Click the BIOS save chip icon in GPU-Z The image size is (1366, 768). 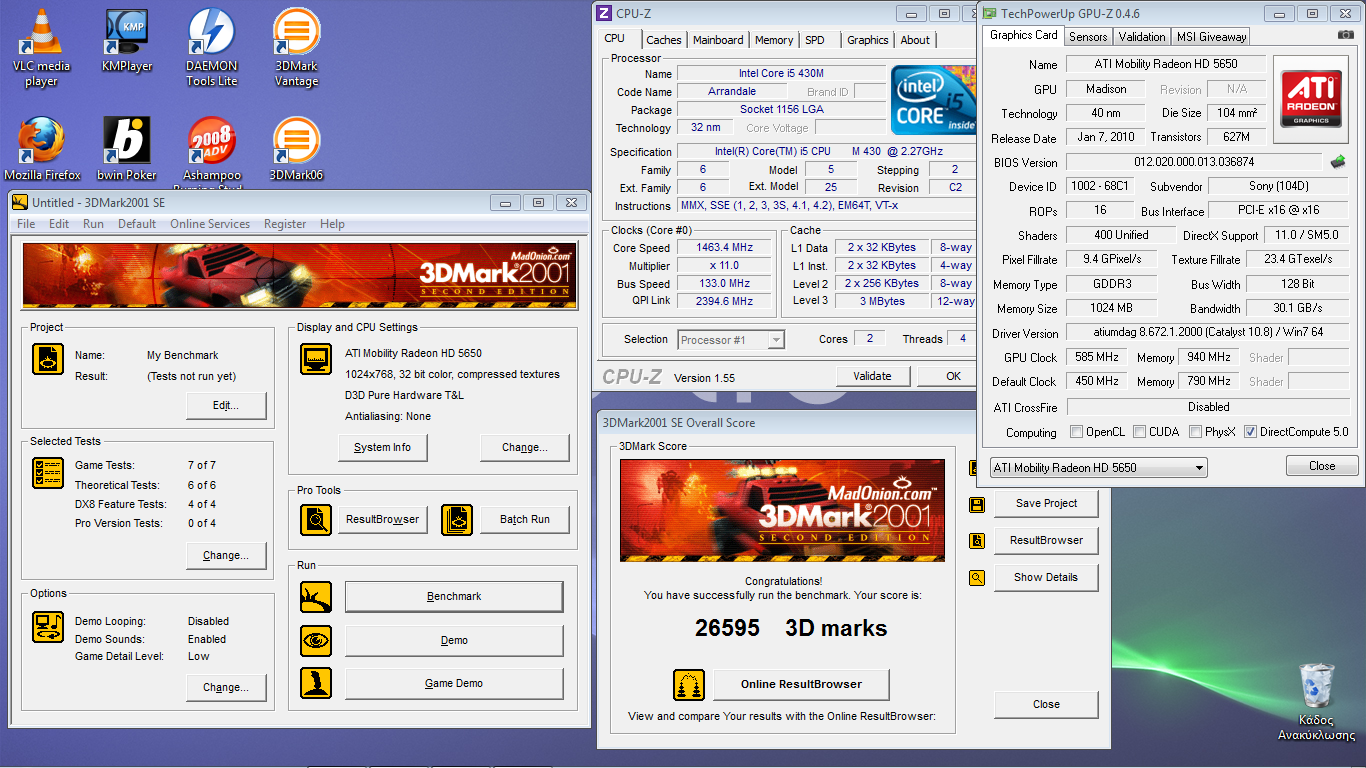tap(1338, 161)
